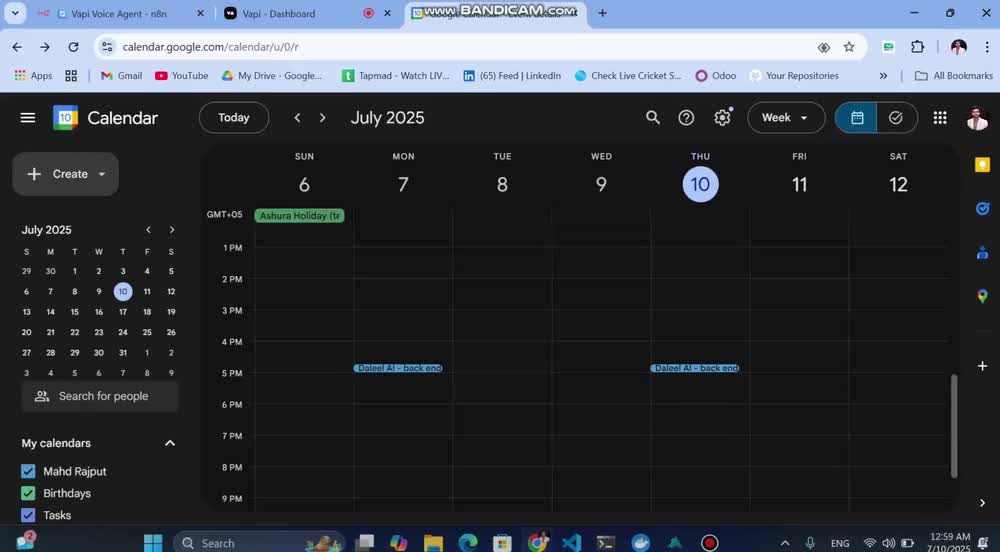This screenshot has width=1000, height=552.
Task: Open Gmail bookmark
Action: tap(121, 76)
